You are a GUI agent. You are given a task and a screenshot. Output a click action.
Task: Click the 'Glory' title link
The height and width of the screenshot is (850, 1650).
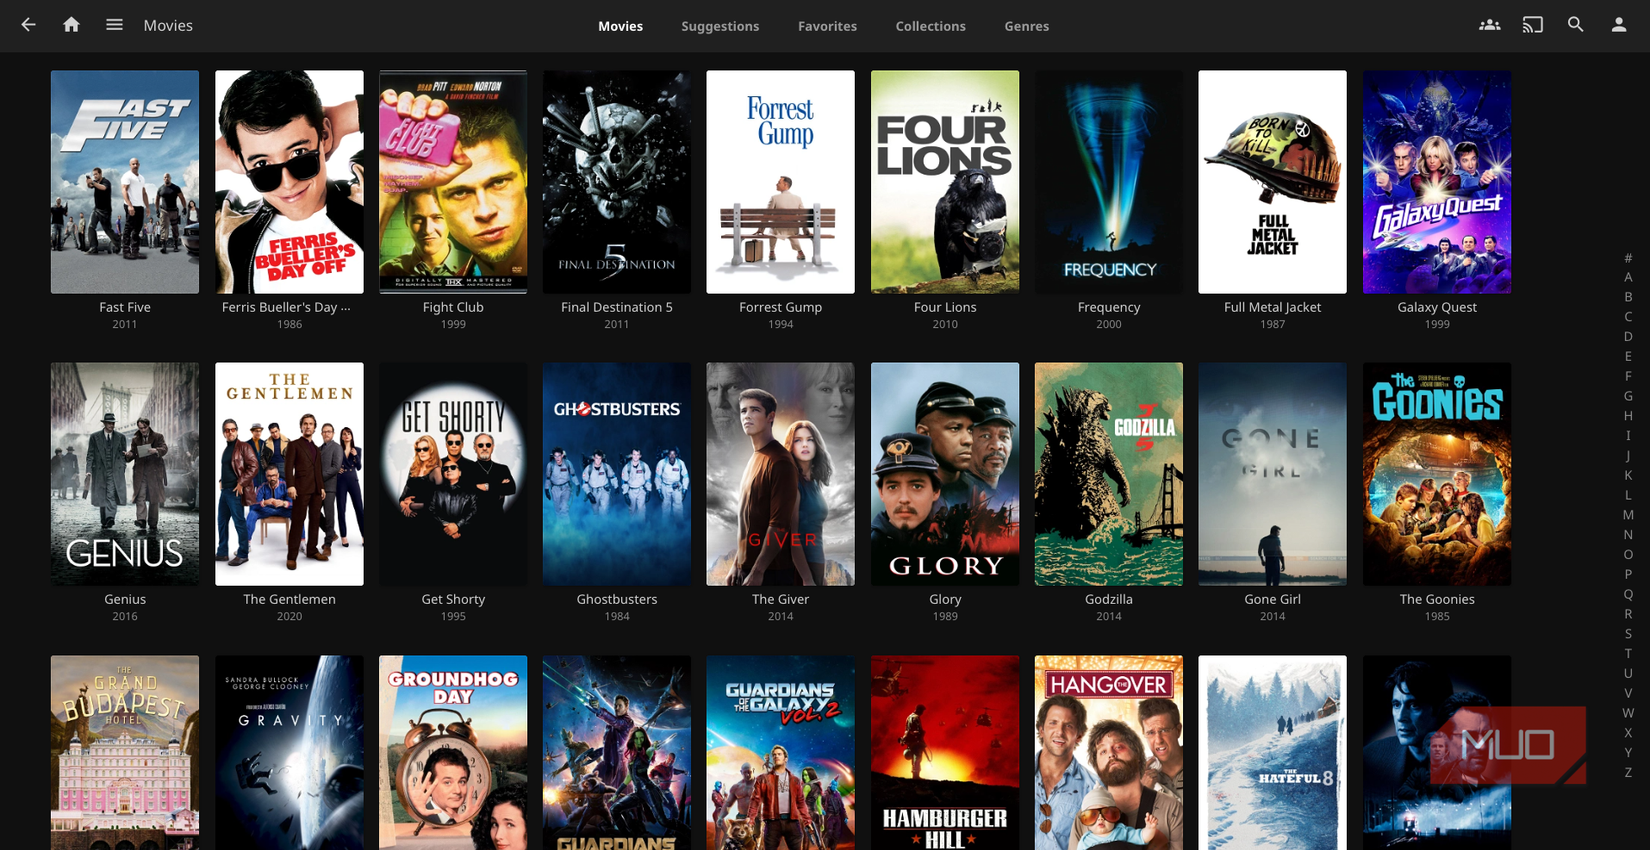[x=945, y=599]
